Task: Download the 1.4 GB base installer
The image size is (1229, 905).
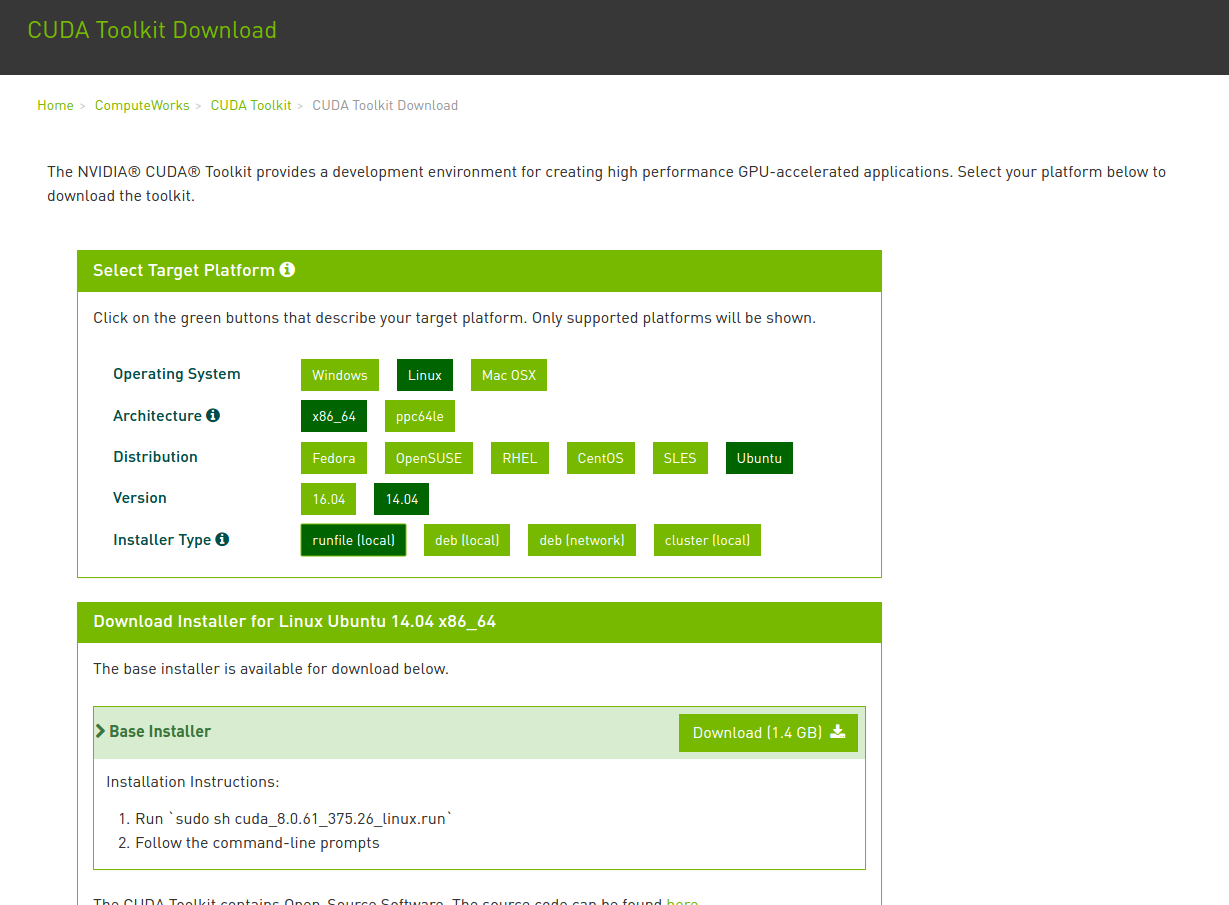Action: (768, 733)
